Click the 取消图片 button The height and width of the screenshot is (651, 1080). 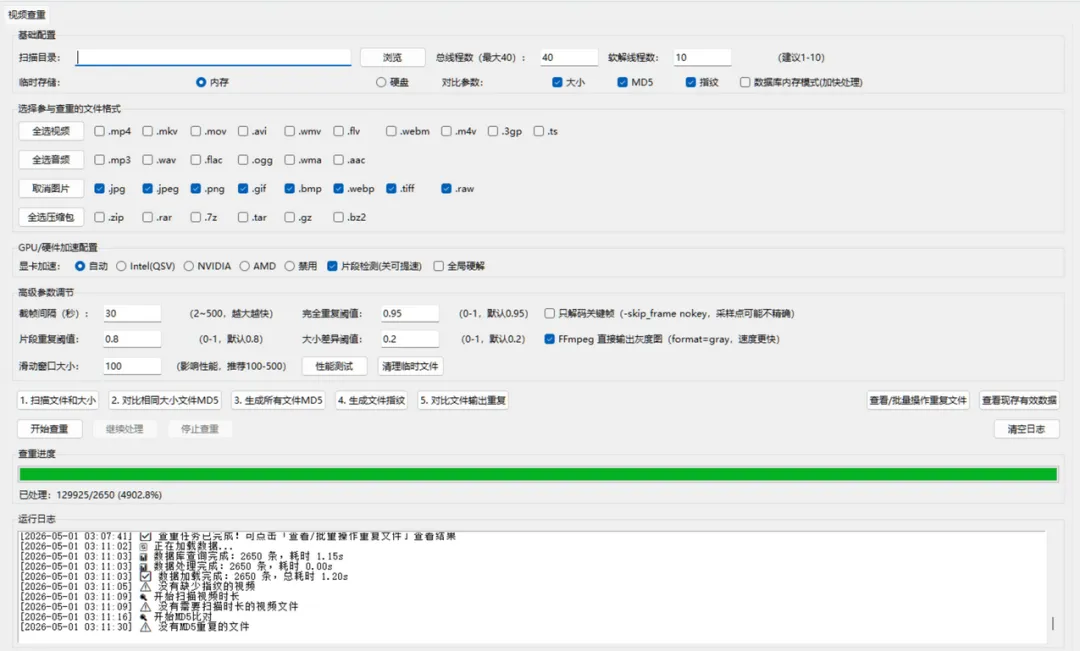(51, 188)
